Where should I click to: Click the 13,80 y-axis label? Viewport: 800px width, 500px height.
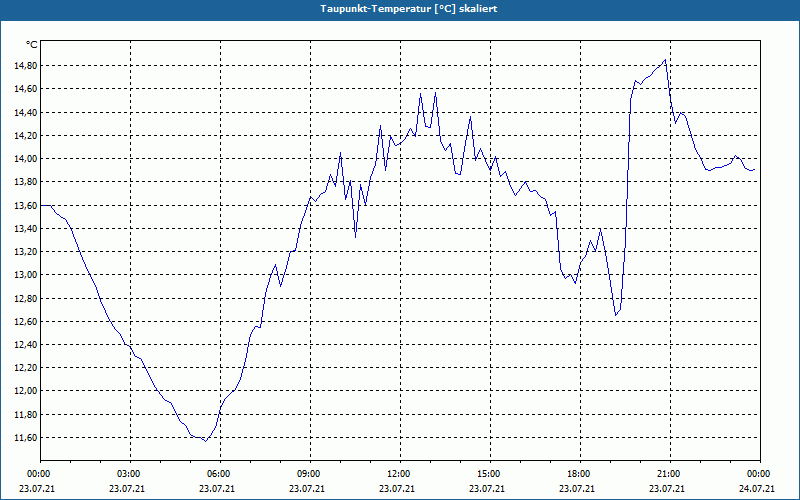point(25,182)
